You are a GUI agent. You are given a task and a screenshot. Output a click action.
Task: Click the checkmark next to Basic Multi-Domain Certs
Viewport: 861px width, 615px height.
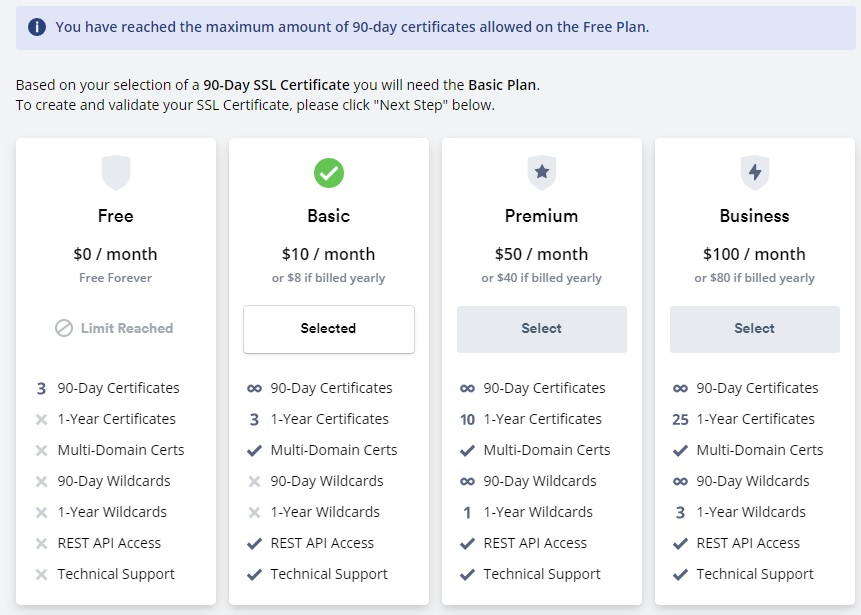(254, 450)
